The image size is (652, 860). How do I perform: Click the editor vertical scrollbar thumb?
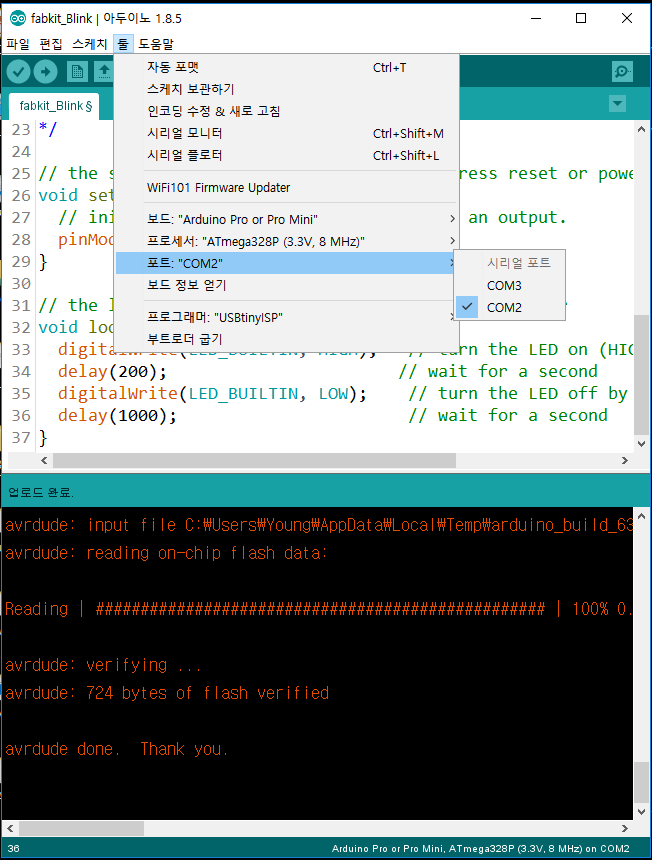pos(642,375)
